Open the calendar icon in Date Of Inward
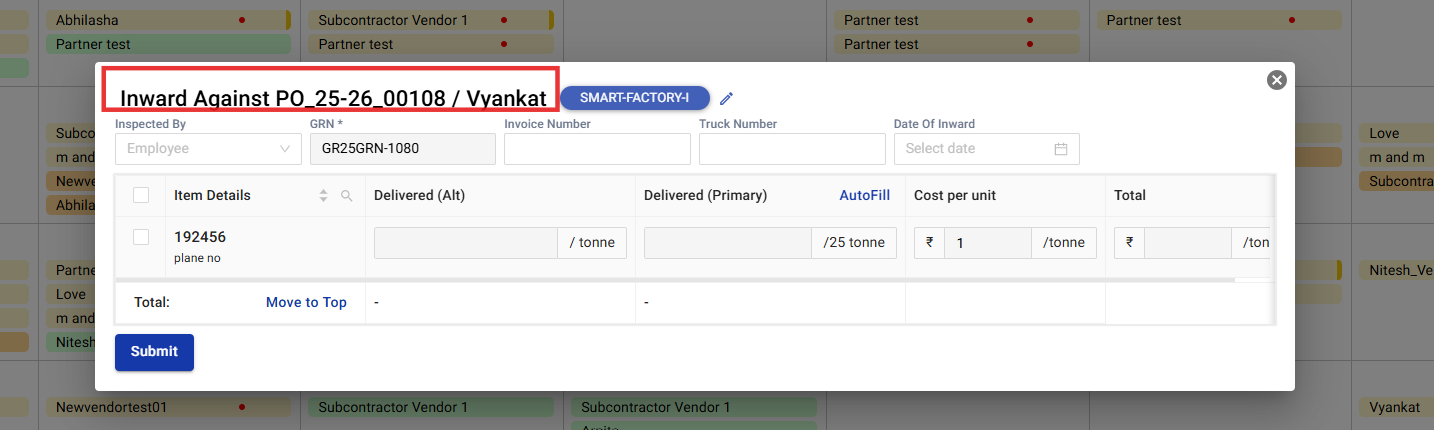The height and width of the screenshot is (430, 1434). (1061, 149)
